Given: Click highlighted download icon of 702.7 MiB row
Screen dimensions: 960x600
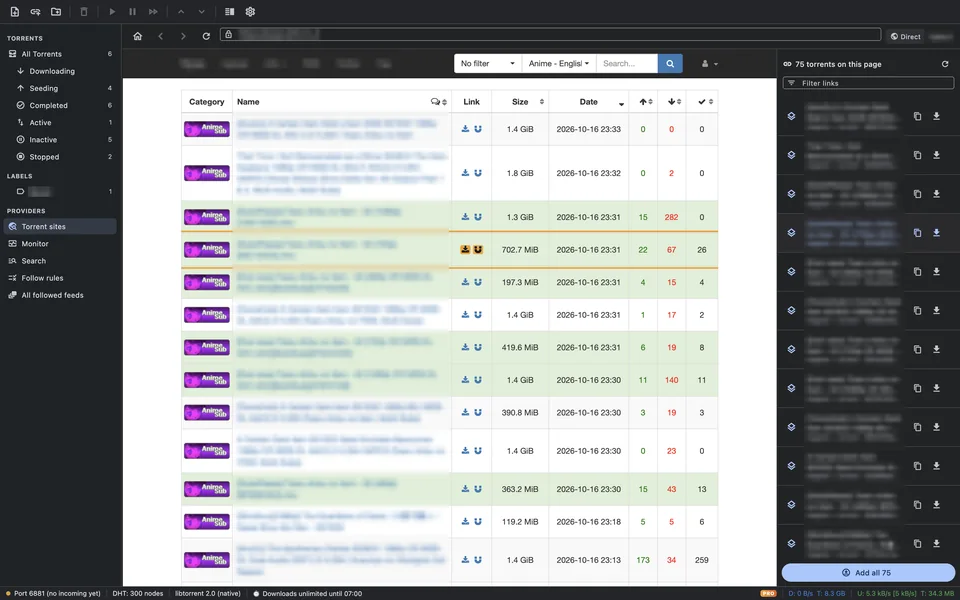Looking at the screenshot, I should point(465,249).
